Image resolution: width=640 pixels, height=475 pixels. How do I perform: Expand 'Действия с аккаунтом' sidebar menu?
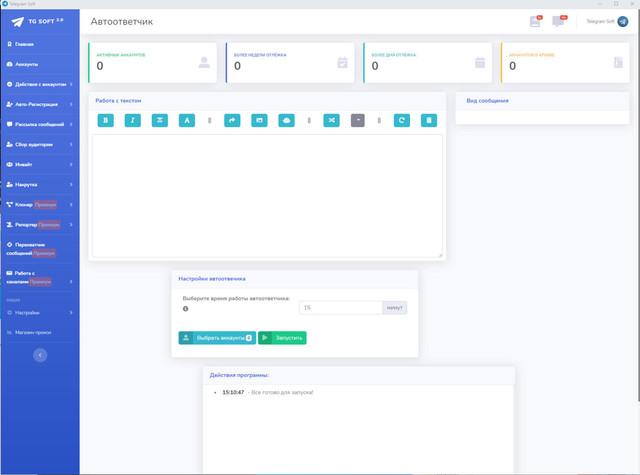(40, 84)
